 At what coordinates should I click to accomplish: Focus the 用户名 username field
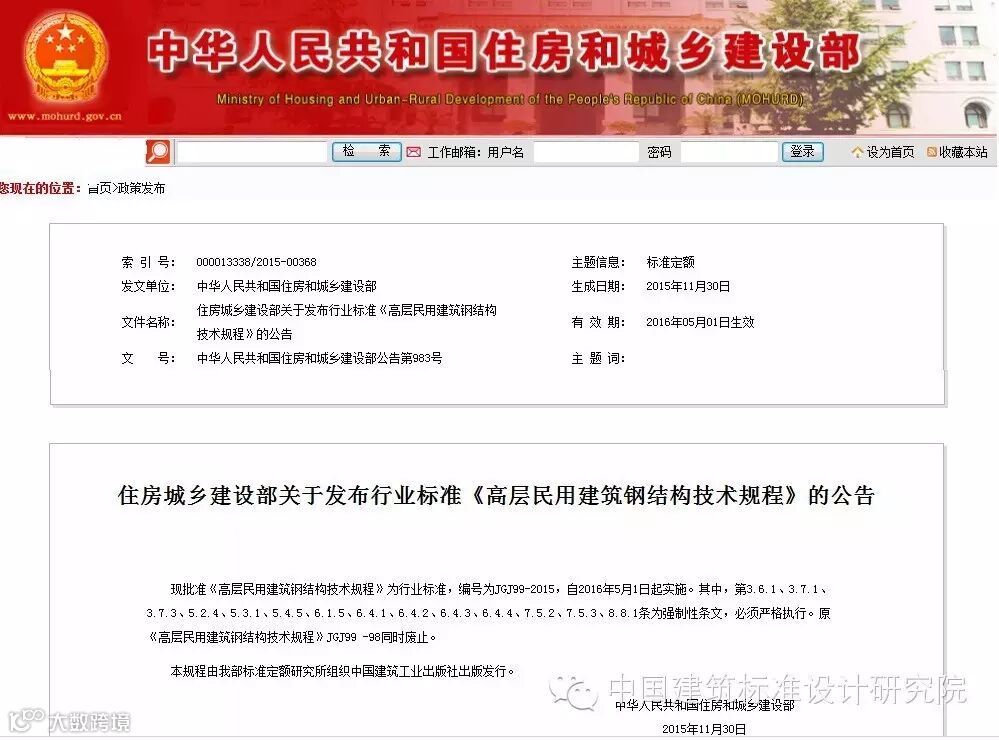tap(586, 152)
